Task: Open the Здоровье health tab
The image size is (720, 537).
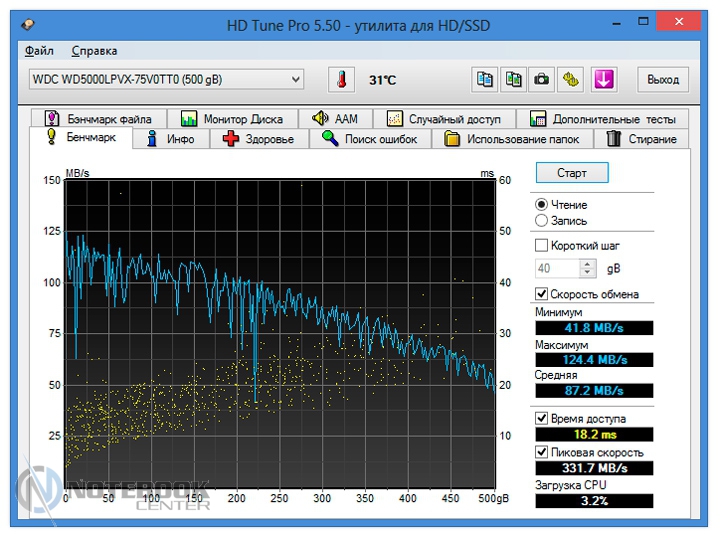Action: tap(259, 139)
